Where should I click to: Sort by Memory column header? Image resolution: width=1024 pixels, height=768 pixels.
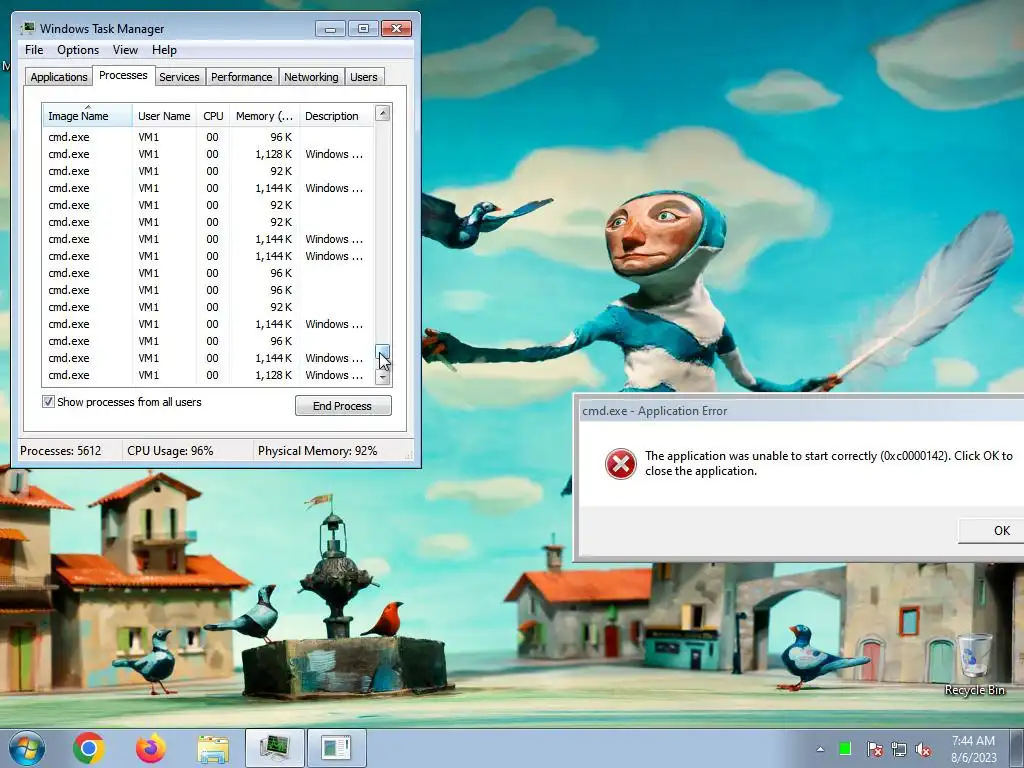[264, 116]
